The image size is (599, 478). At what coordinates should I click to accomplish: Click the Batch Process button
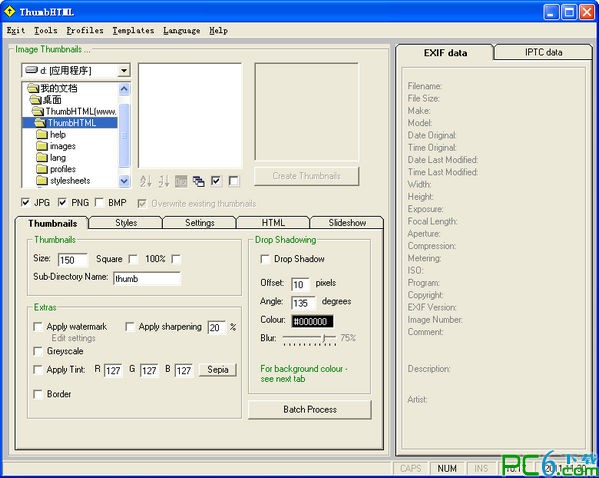[310, 409]
